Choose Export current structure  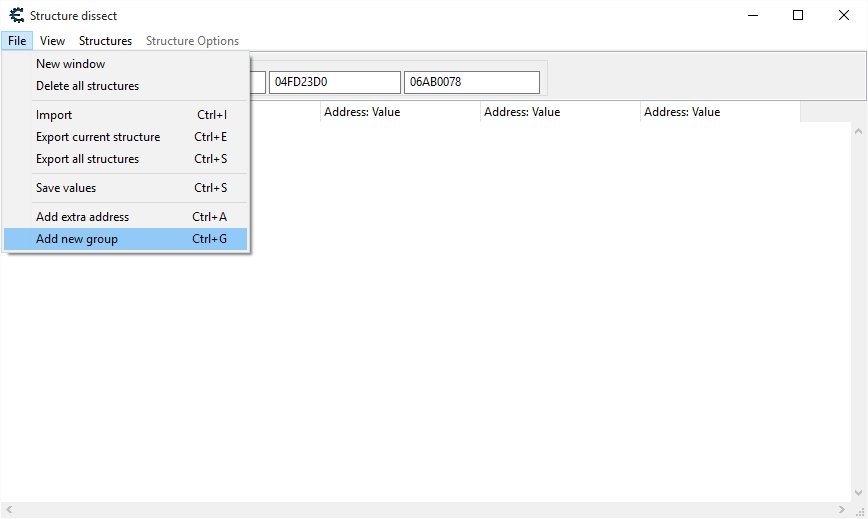[x=98, y=137]
